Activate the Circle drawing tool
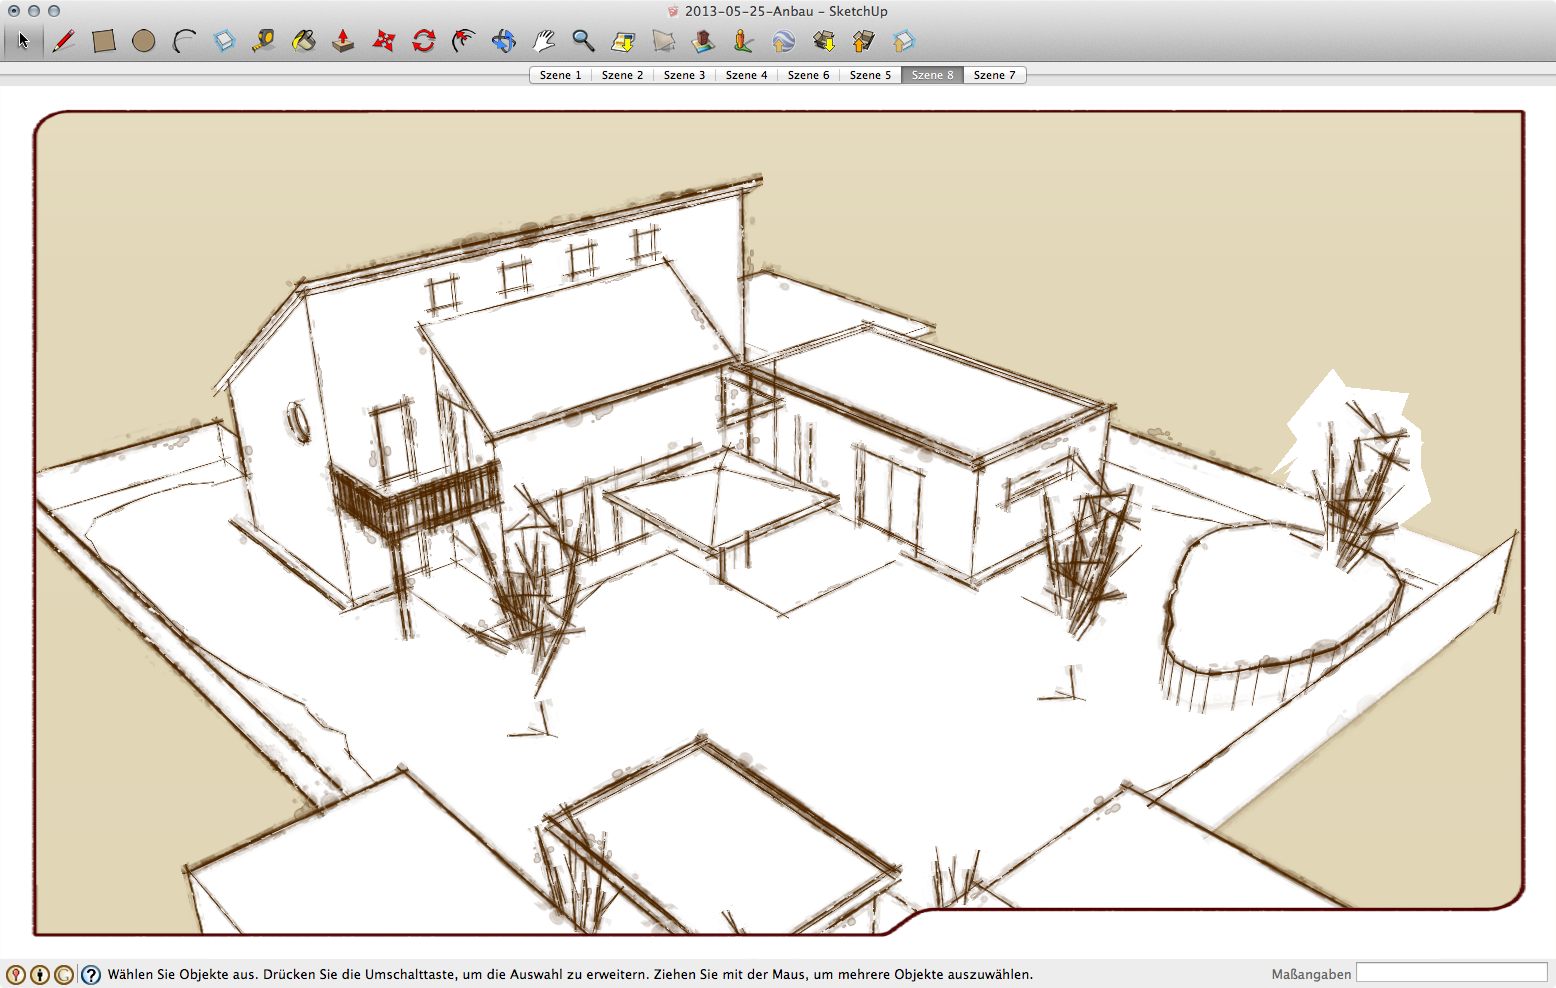The height and width of the screenshot is (988, 1556). point(144,41)
